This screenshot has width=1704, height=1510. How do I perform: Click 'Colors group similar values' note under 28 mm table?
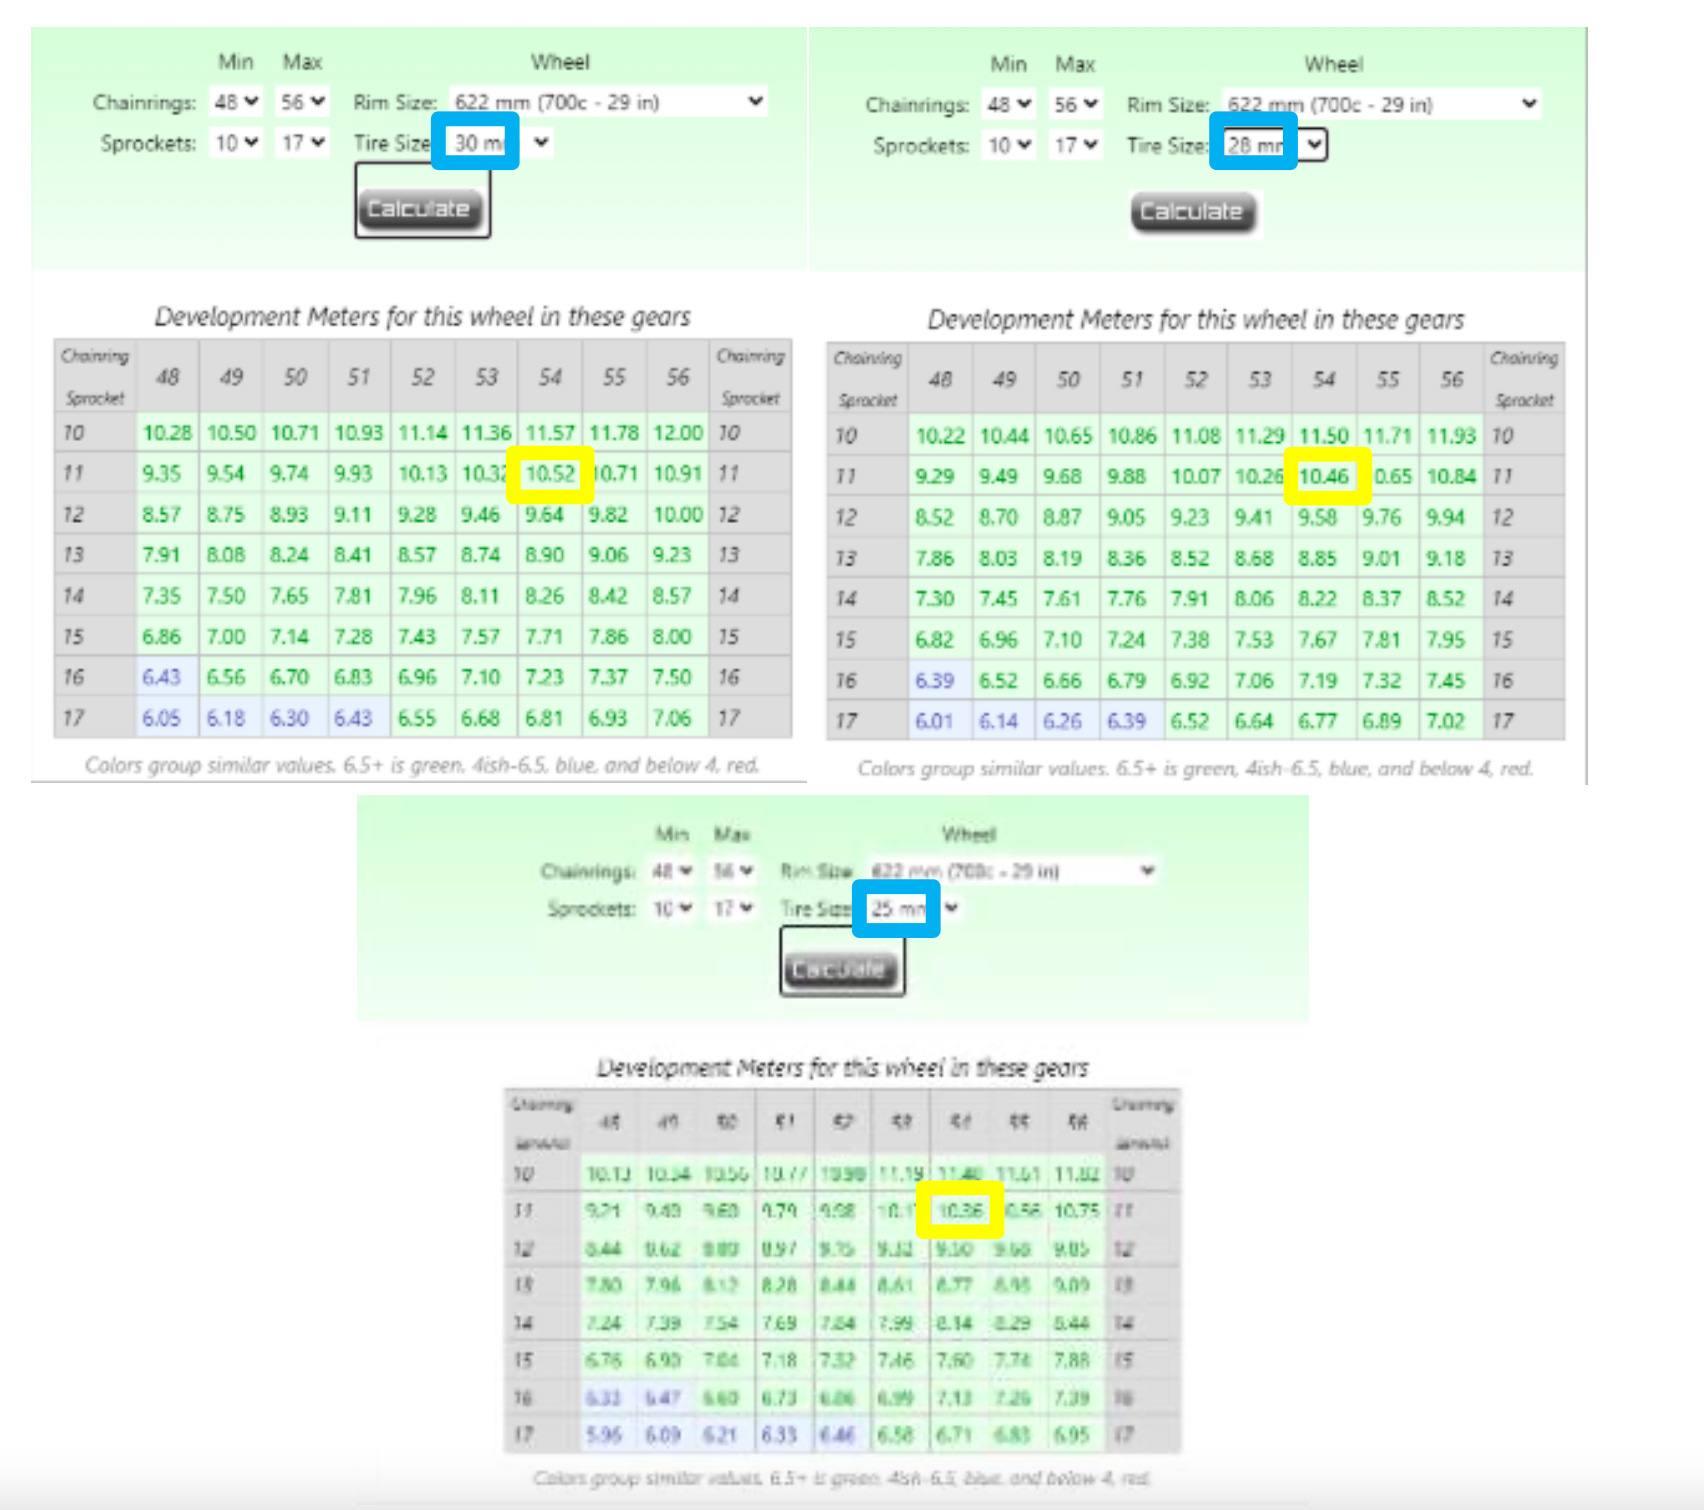1195,768
